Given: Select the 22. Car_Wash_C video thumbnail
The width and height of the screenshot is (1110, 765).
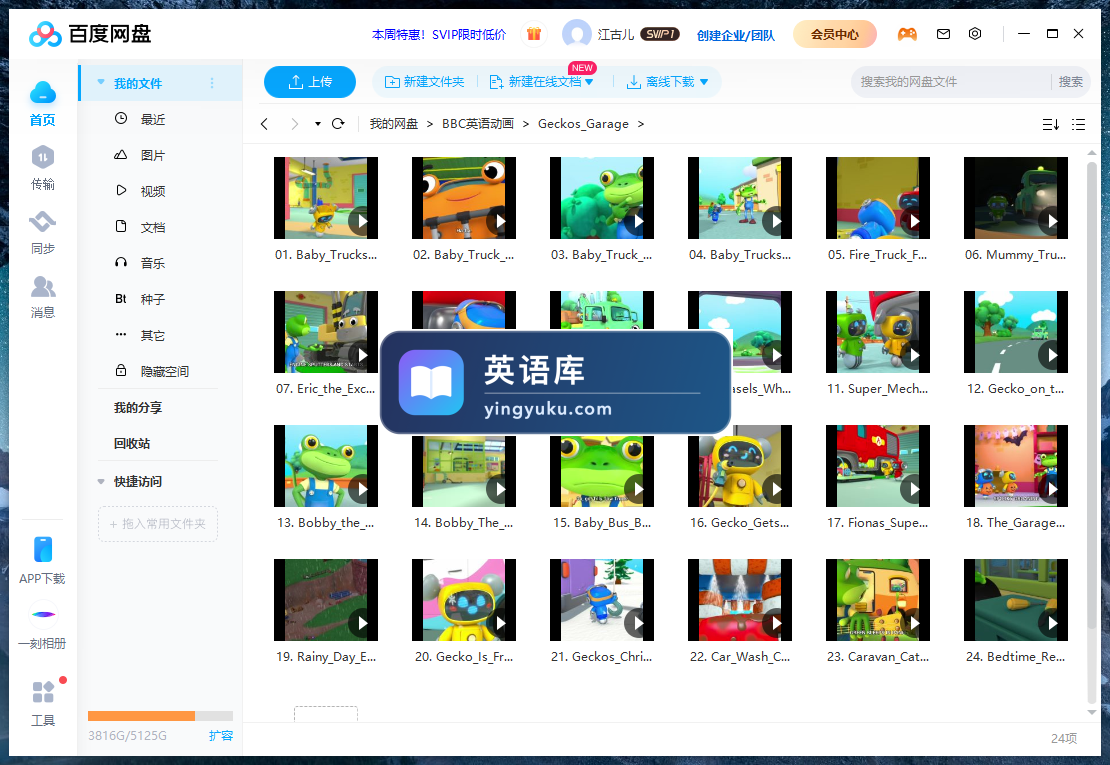Looking at the screenshot, I should (x=740, y=600).
